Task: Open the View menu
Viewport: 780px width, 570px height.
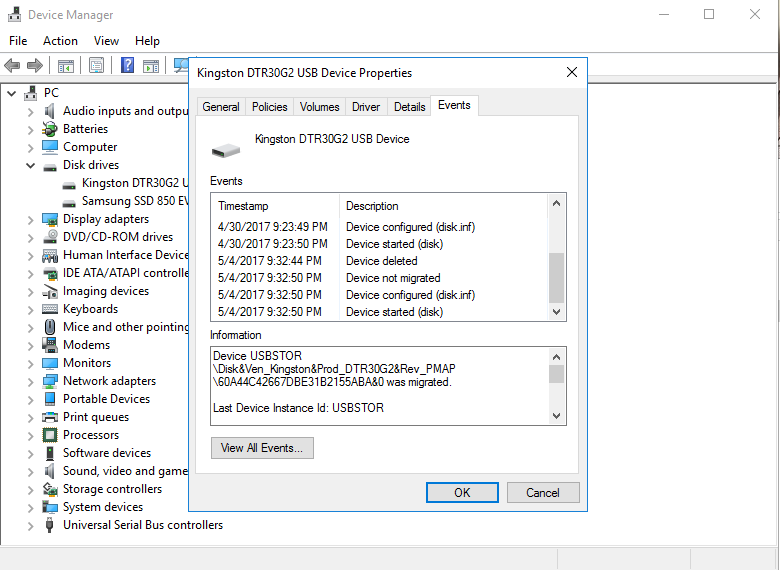Action: tap(106, 41)
